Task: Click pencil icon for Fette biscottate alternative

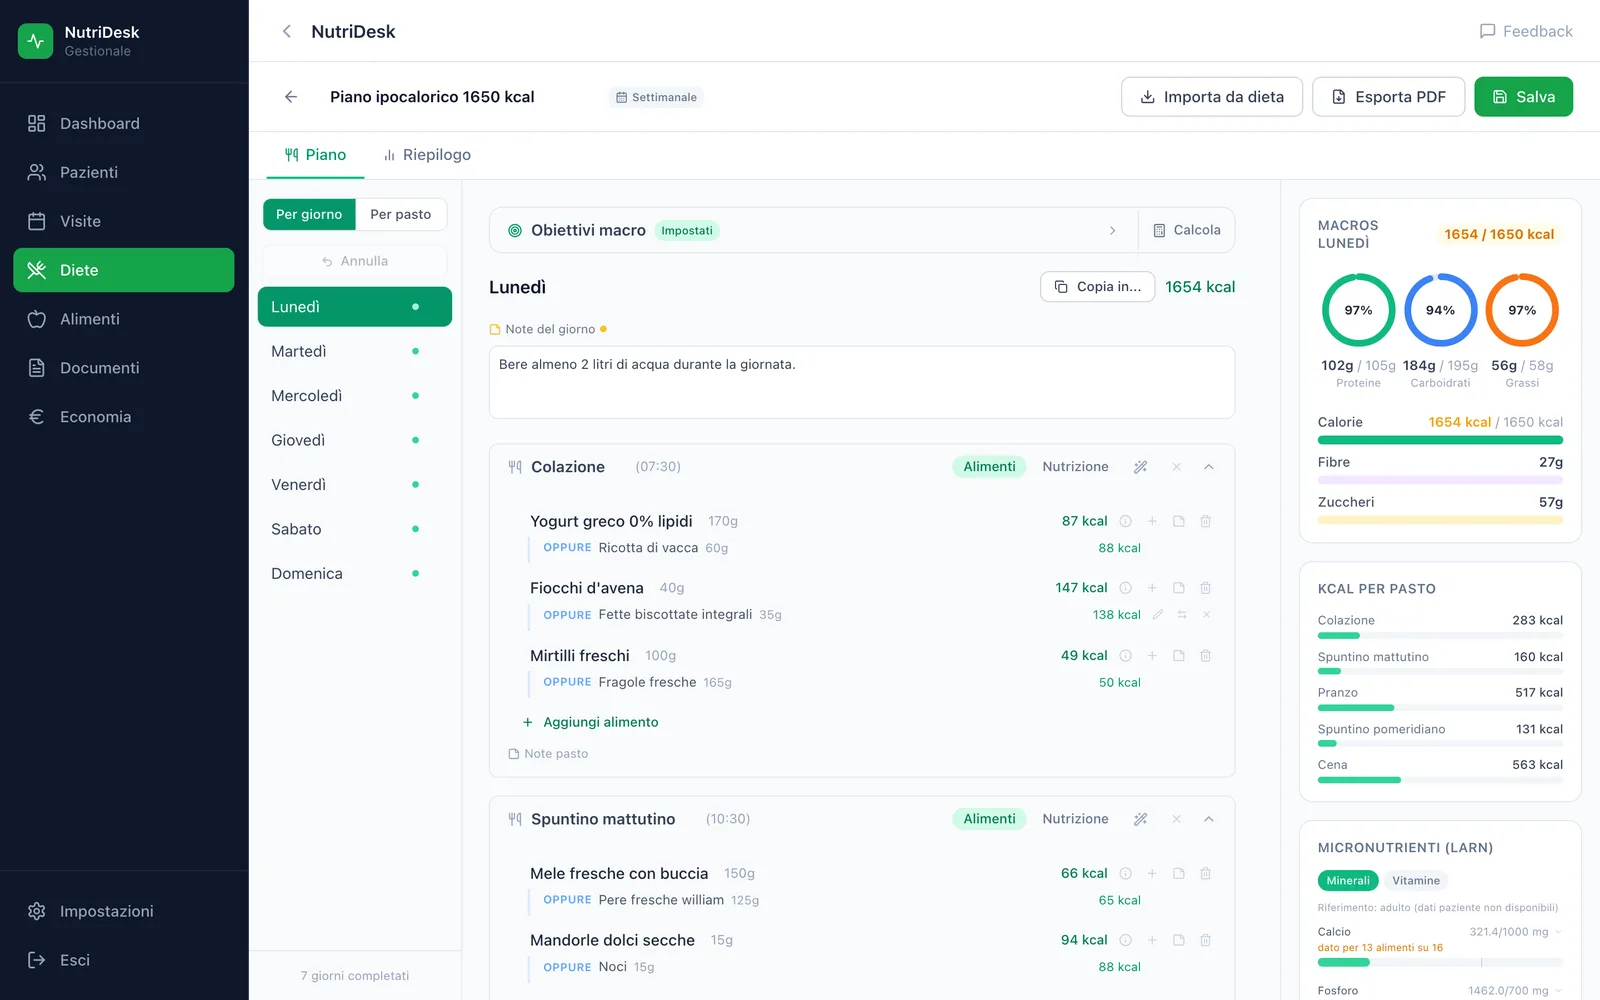Action: pos(1157,615)
